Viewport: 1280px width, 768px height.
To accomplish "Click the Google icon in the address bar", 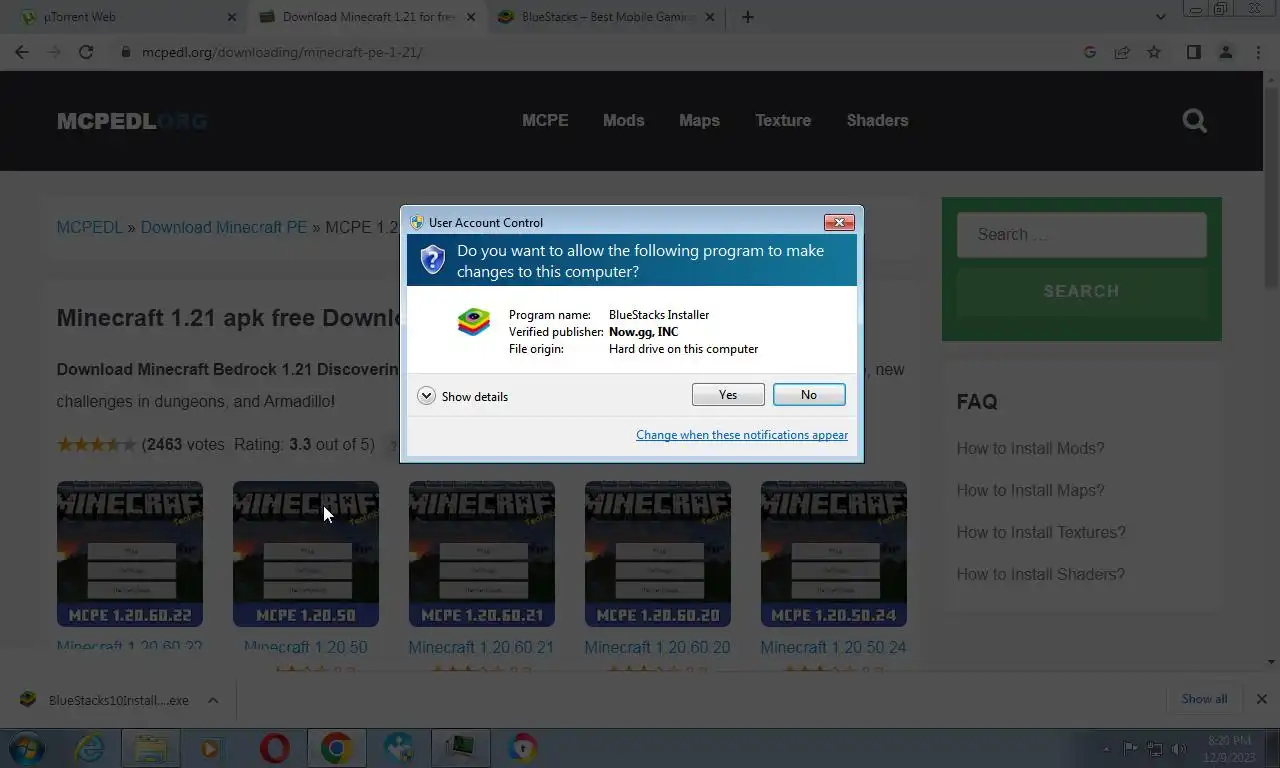I will click(x=1090, y=52).
